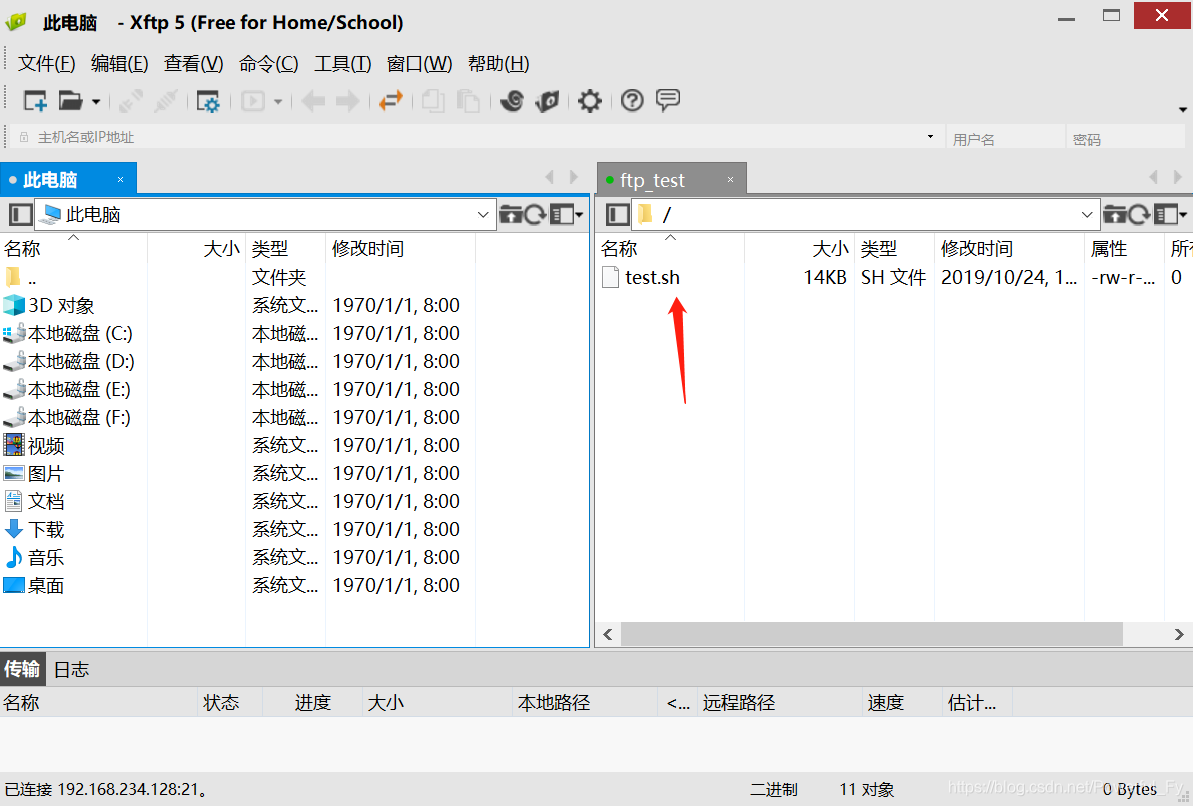Click the Open Session folder icon
Image resolution: width=1193 pixels, height=806 pixels.
(x=71, y=100)
